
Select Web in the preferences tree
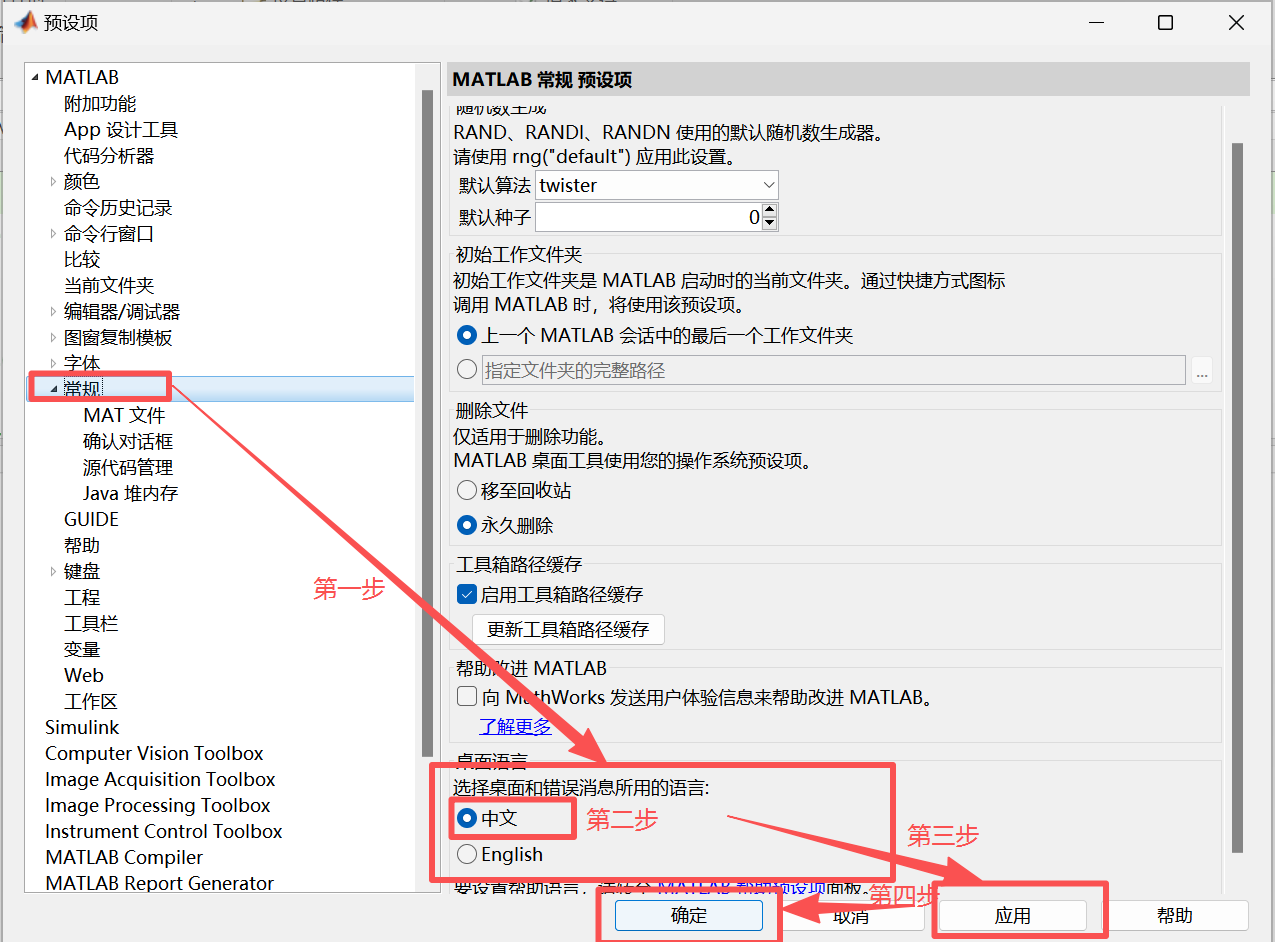[84, 676]
